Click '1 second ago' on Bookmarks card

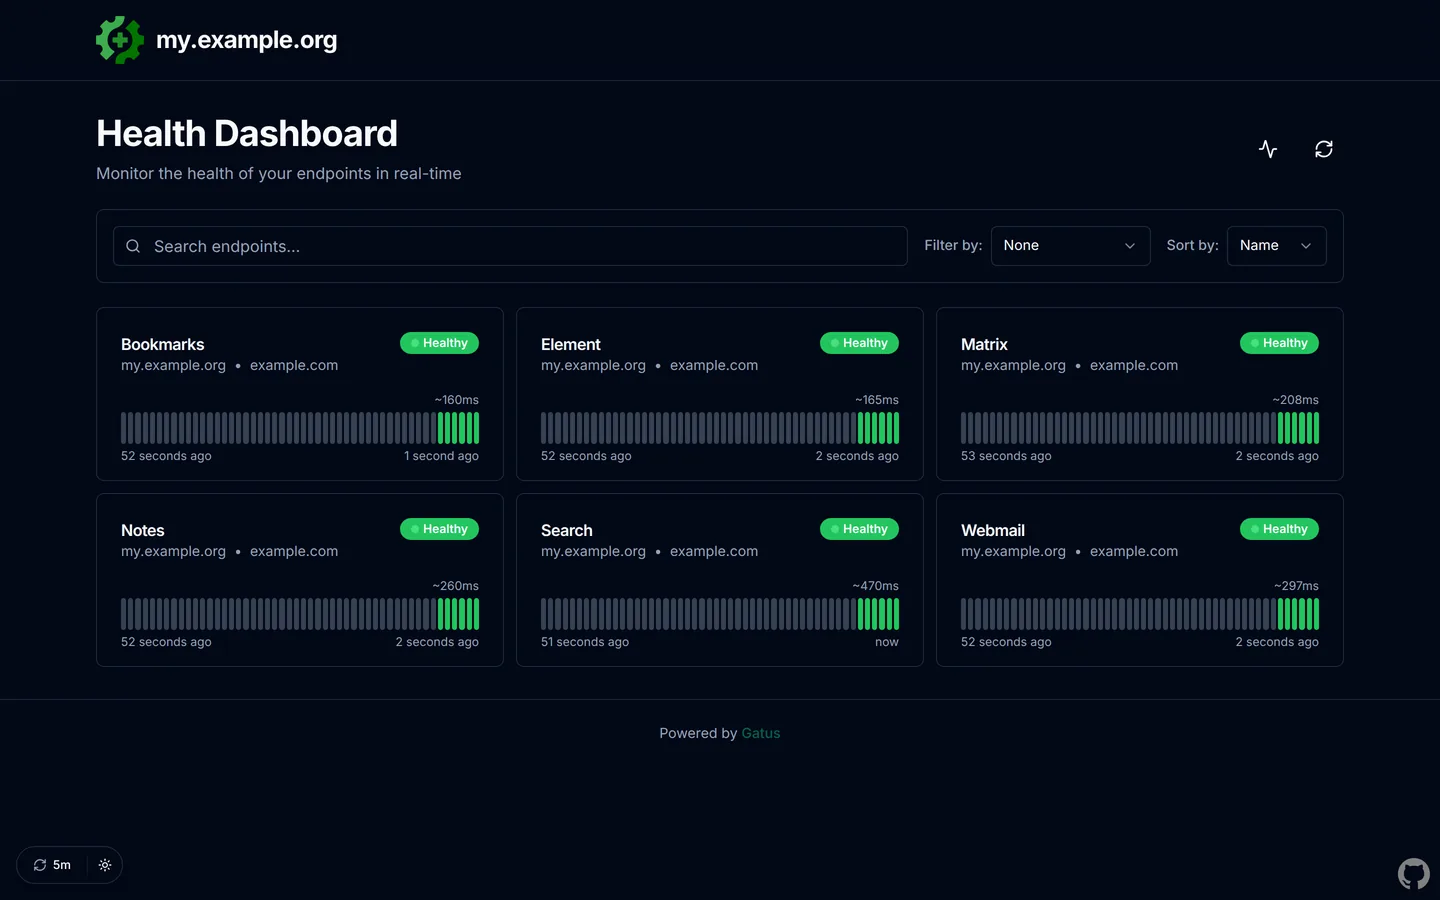point(442,456)
